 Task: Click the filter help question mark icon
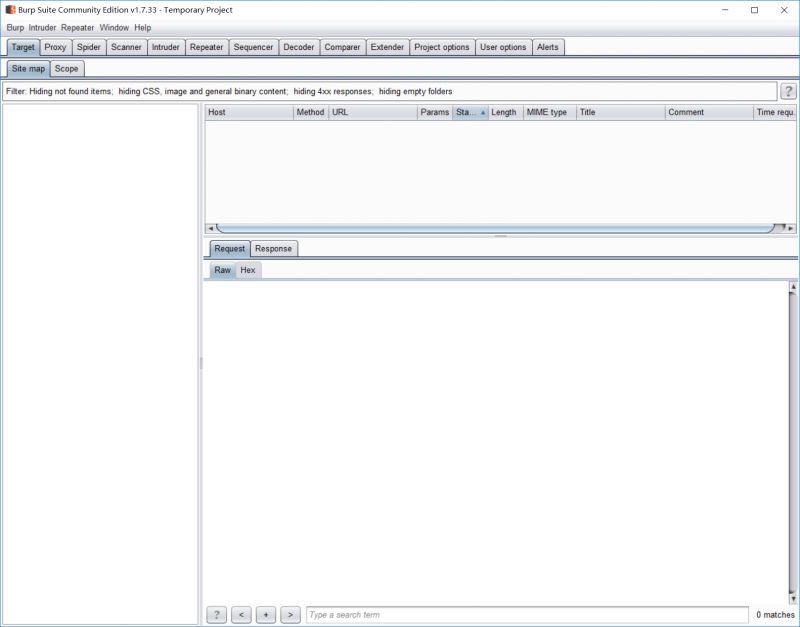[x=788, y=91]
